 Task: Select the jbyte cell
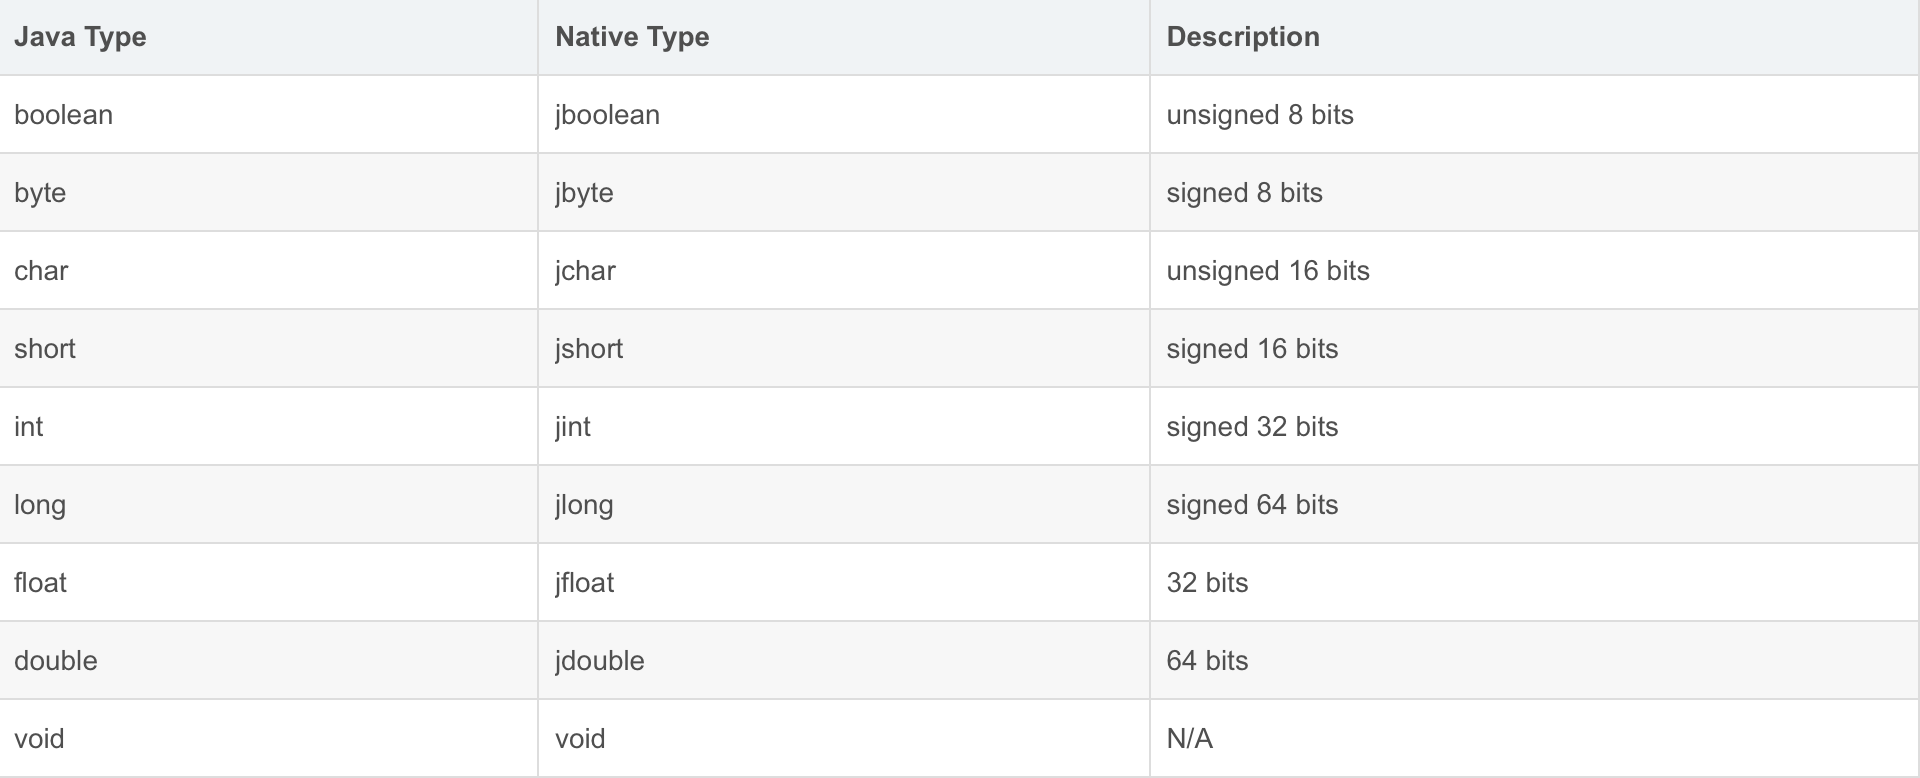click(584, 193)
